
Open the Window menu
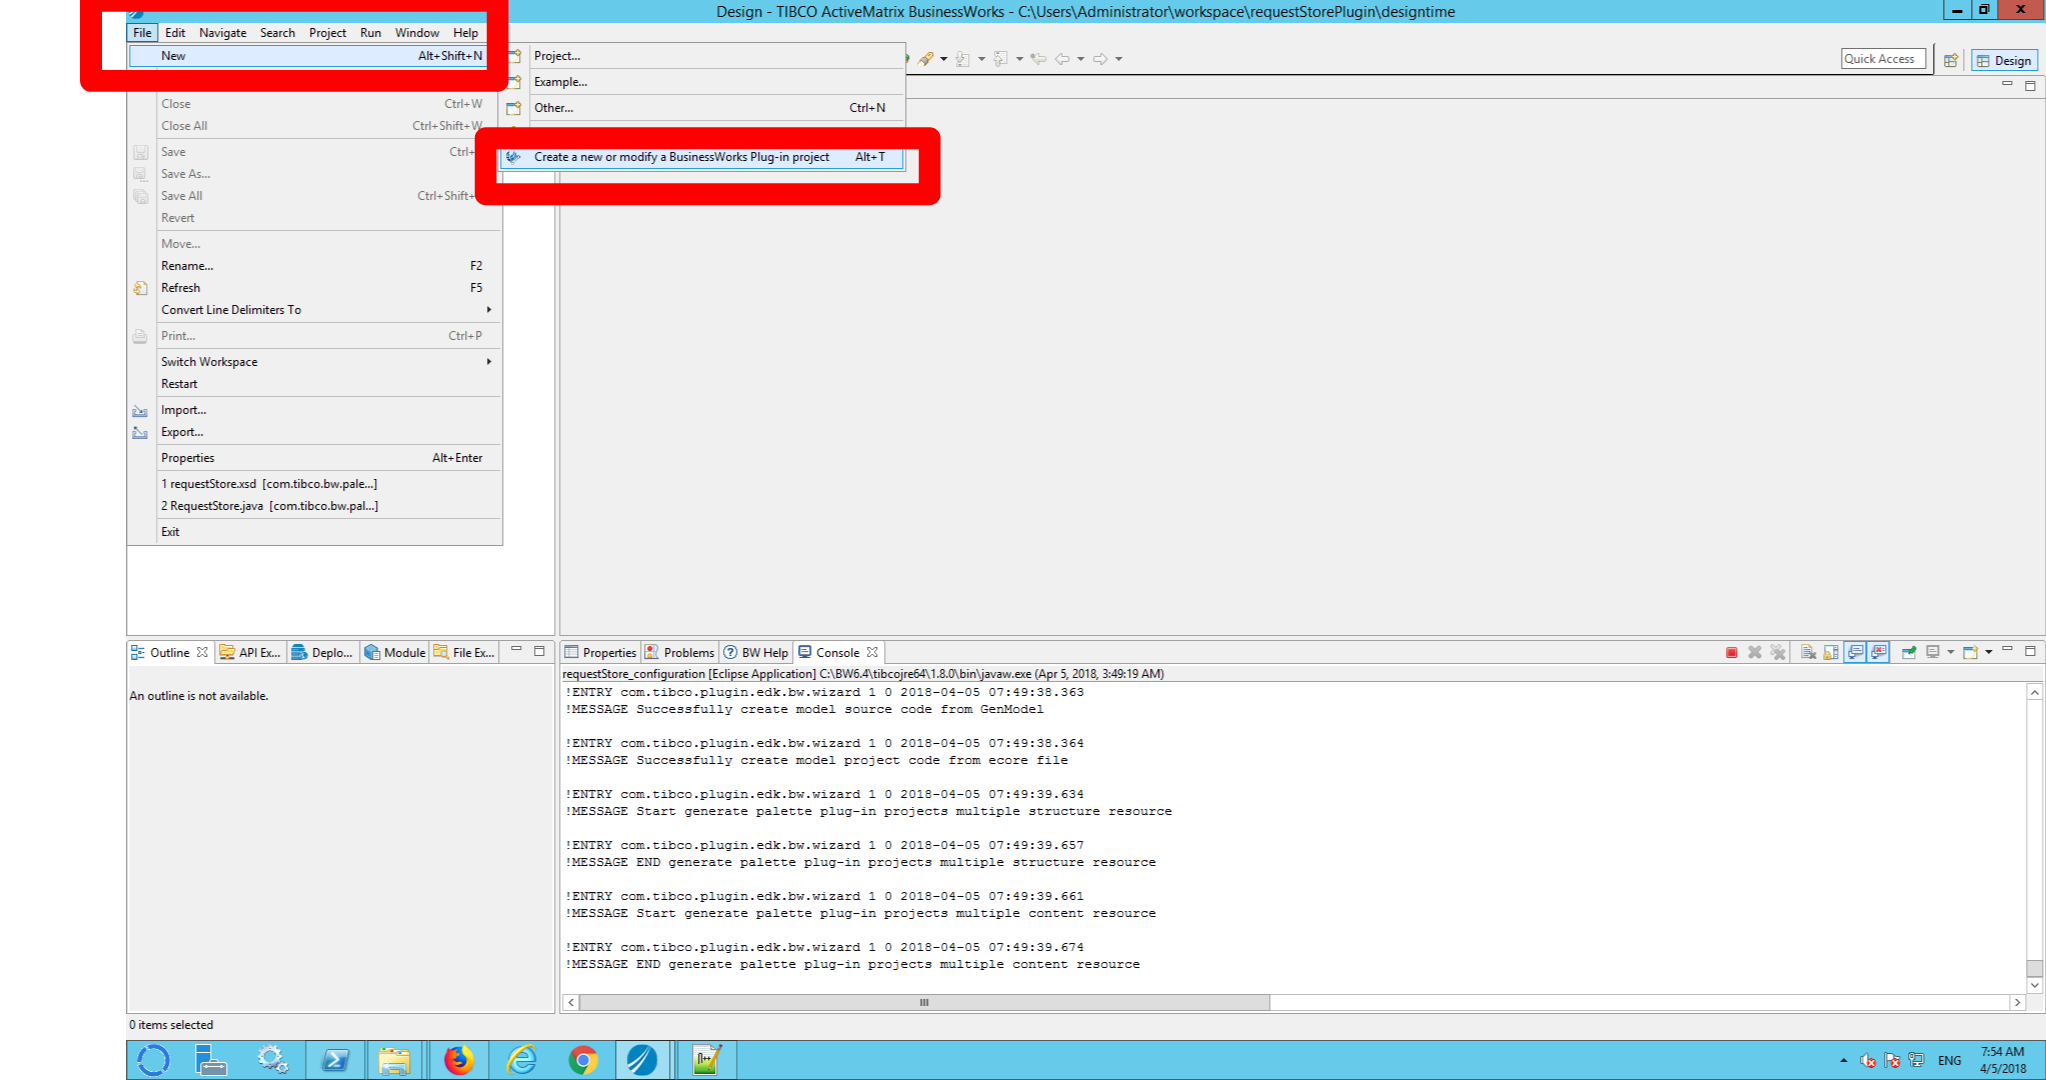tap(417, 32)
